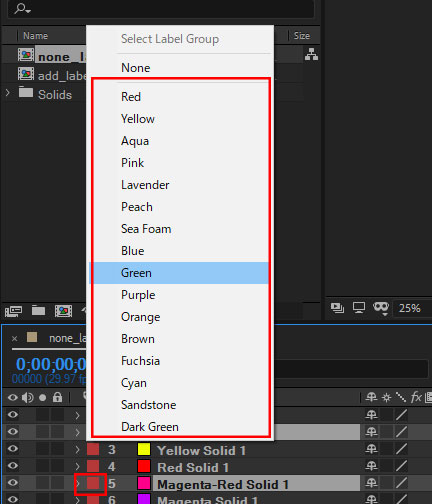Expand the Solids folder
Image resolution: width=432 pixels, height=504 pixels.
pyautogui.click(x=8, y=92)
